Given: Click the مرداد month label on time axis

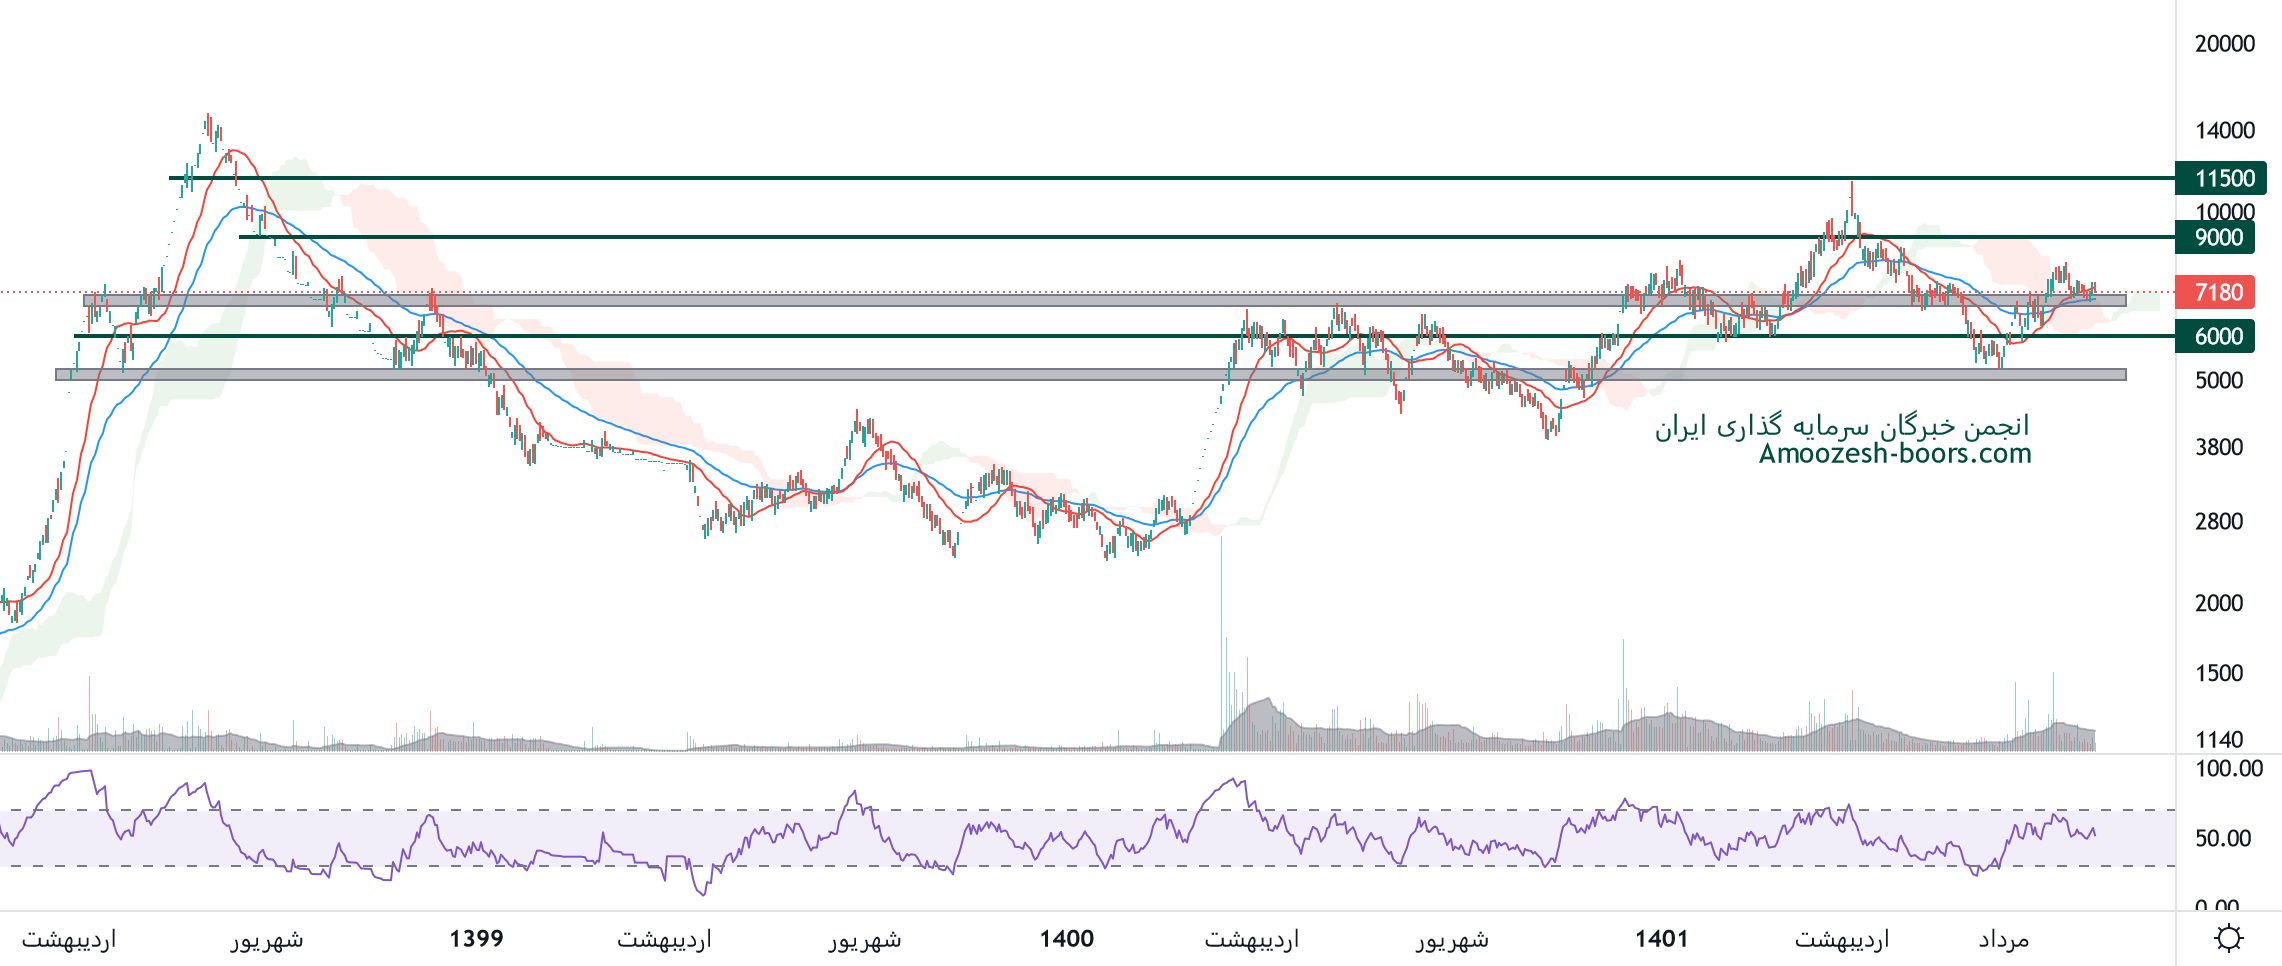Looking at the screenshot, I should (x=2003, y=939).
